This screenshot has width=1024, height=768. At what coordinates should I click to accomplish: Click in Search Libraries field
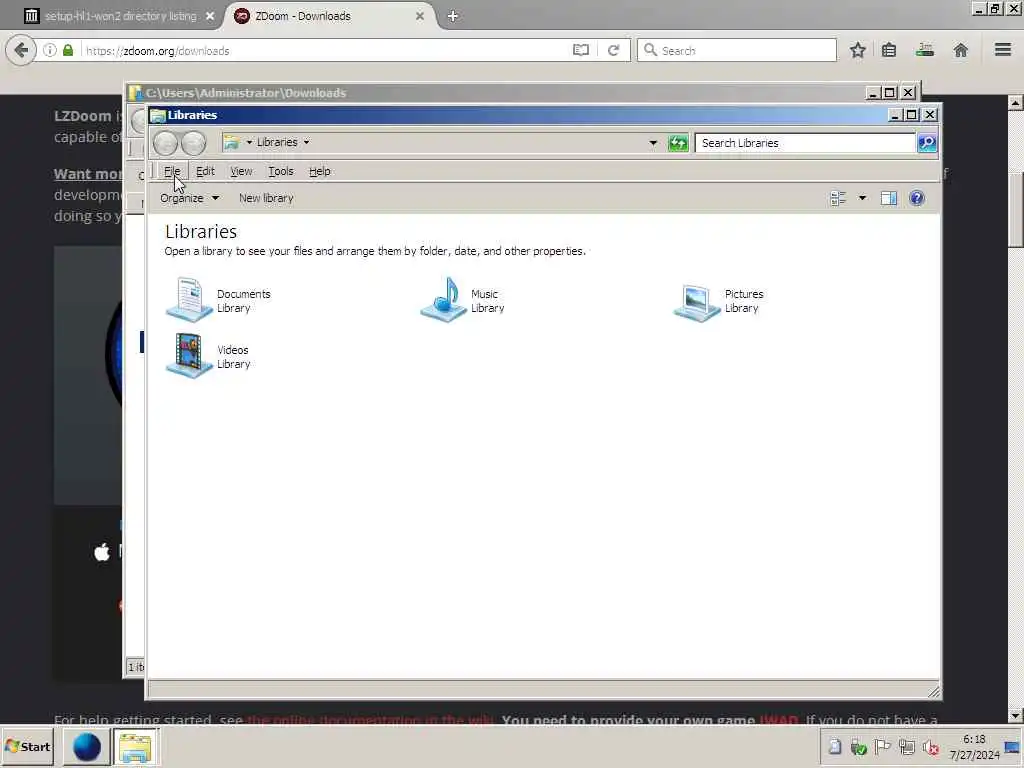click(x=805, y=142)
